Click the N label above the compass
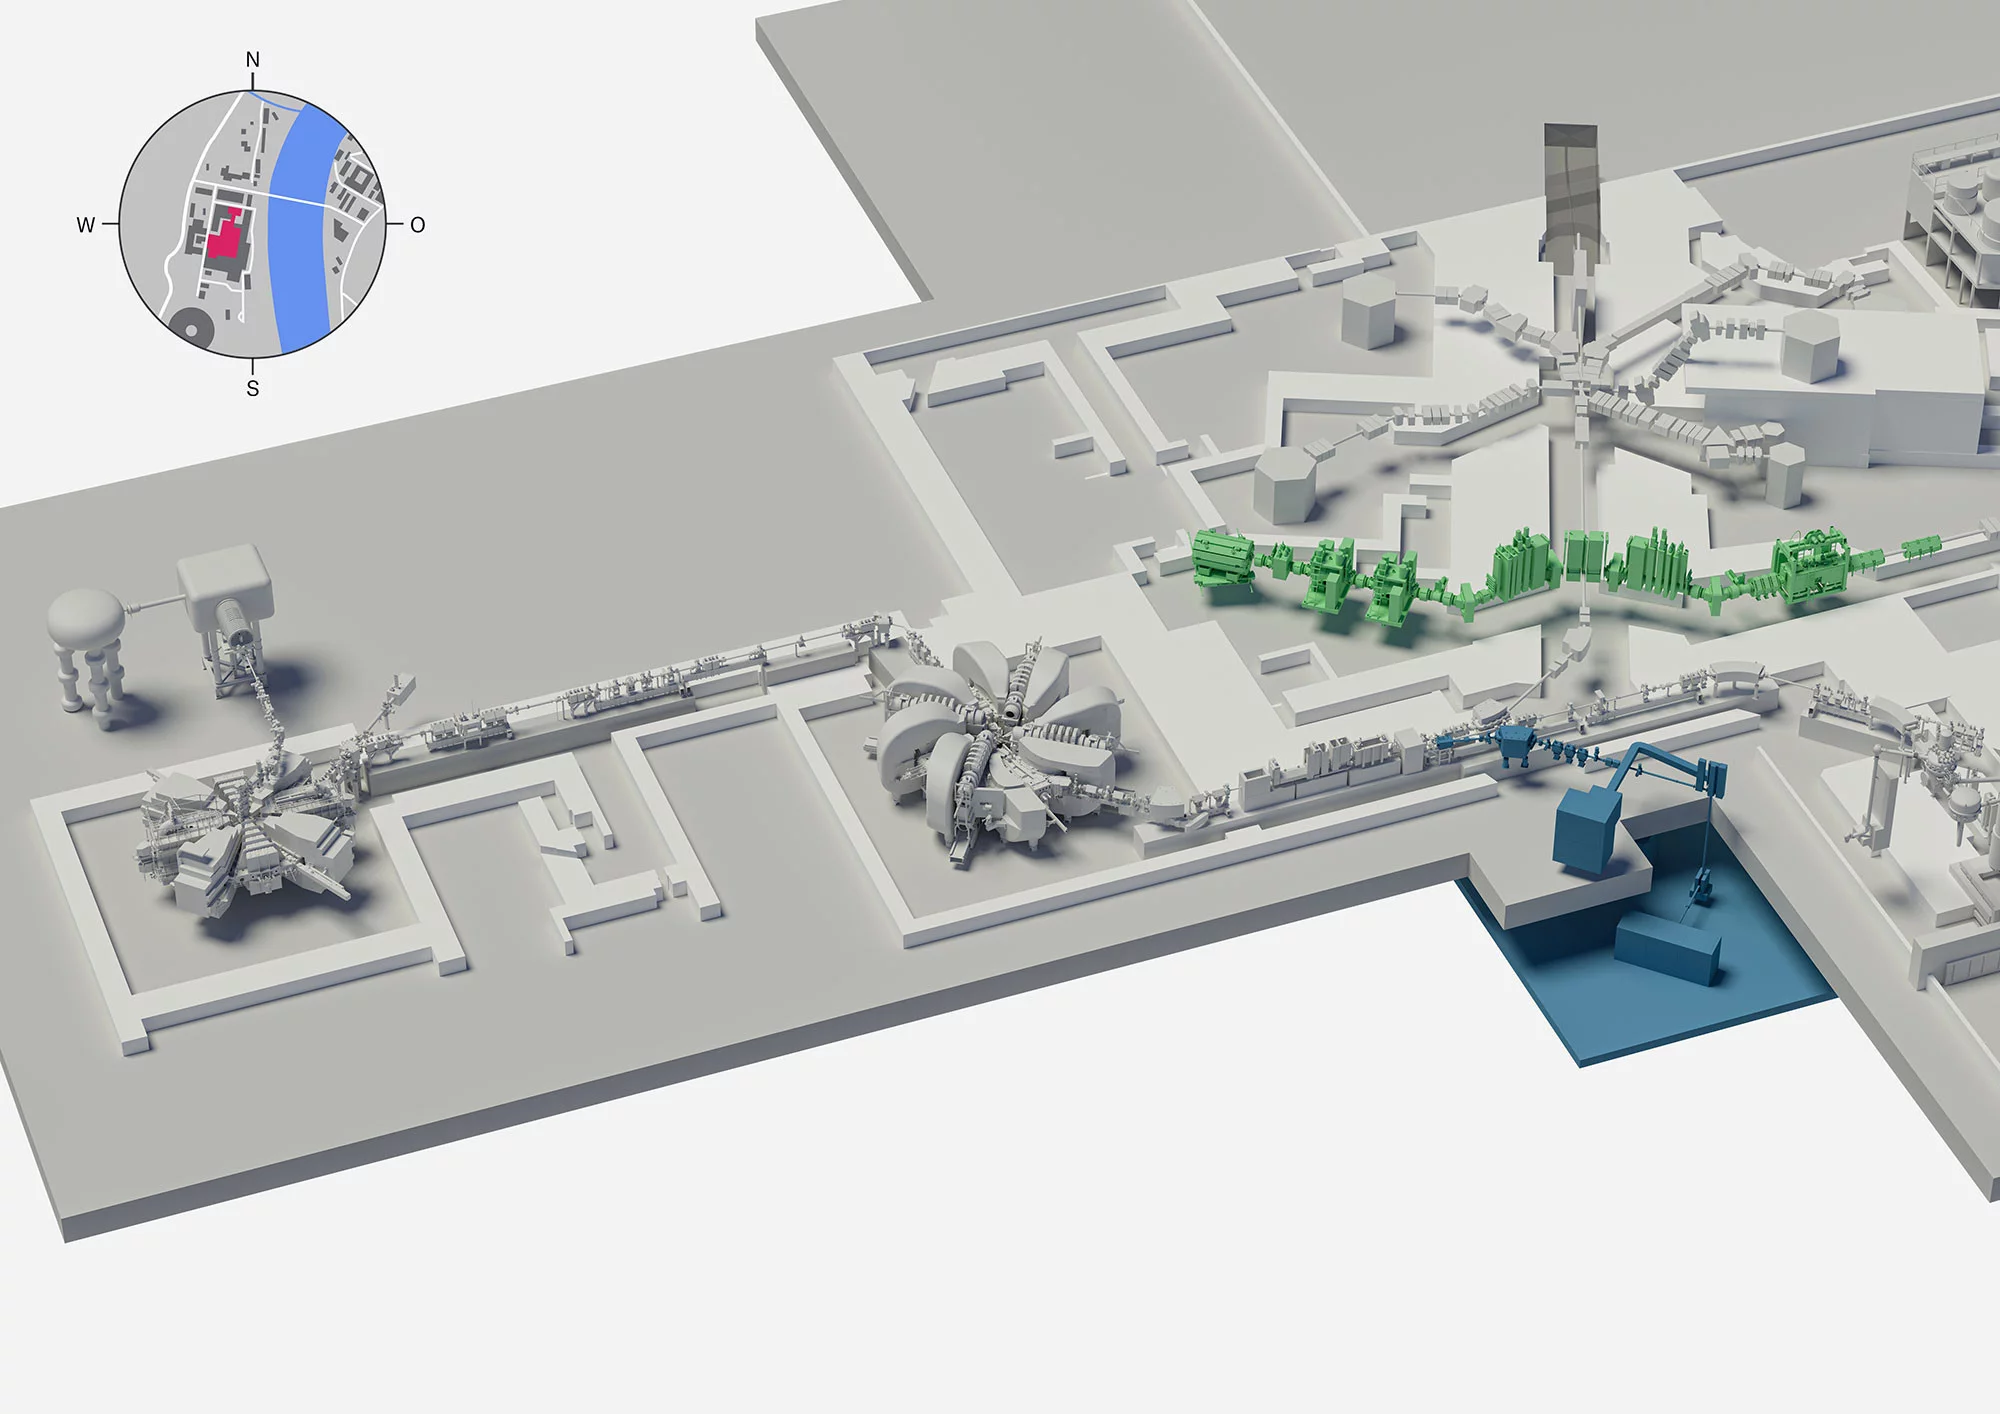 pyautogui.click(x=253, y=60)
